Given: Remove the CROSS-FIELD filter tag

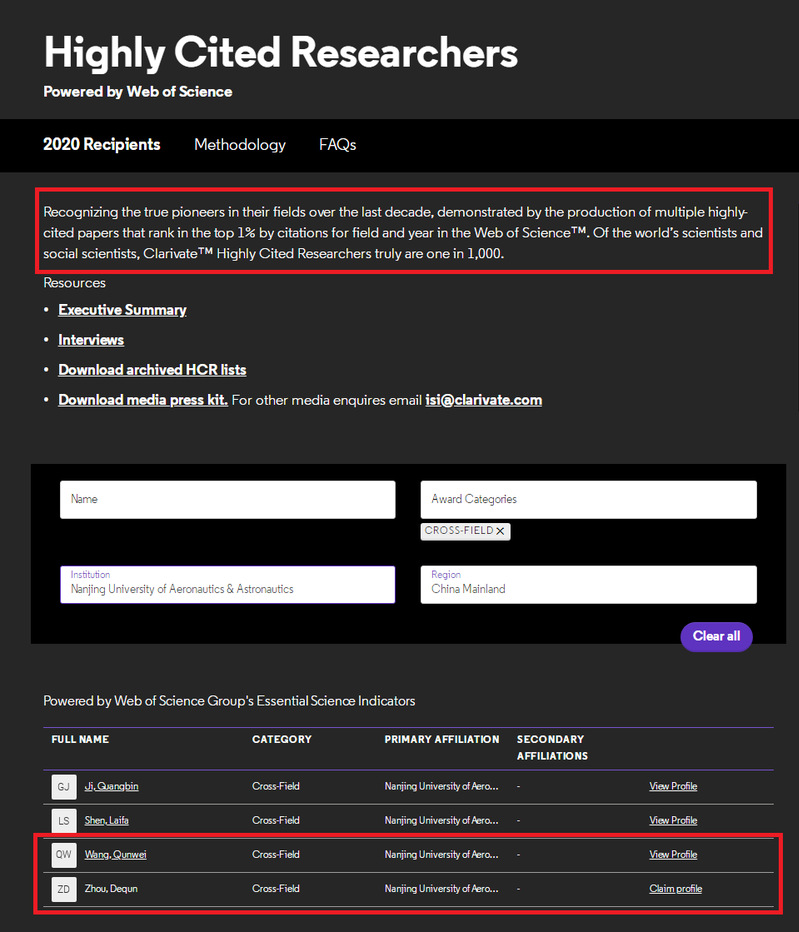Looking at the screenshot, I should 500,531.
